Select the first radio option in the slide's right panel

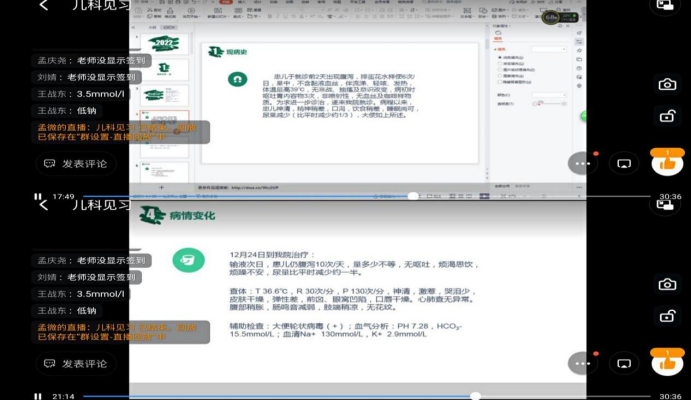click(x=501, y=58)
